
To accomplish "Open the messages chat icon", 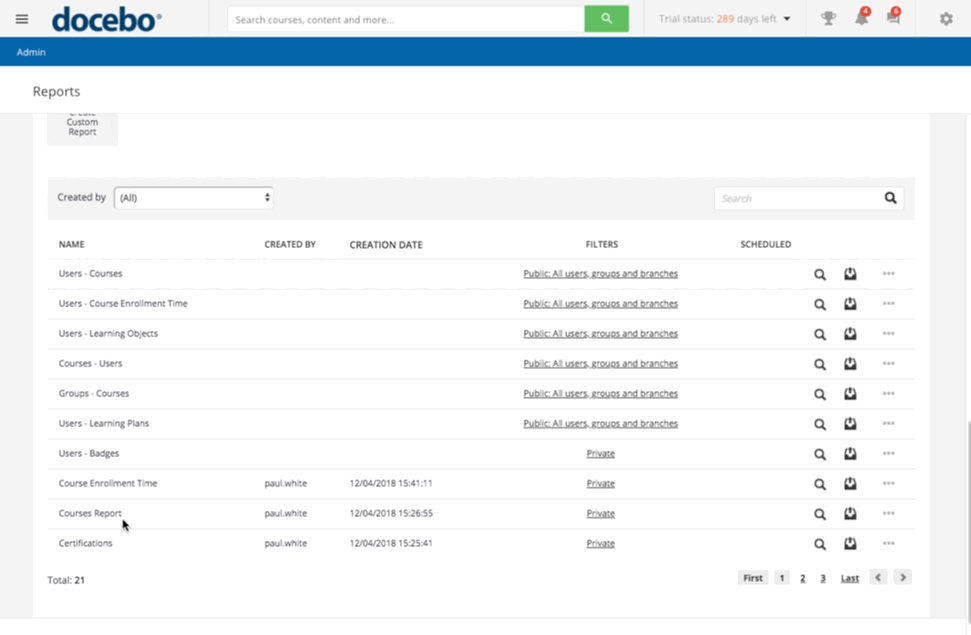I will coord(893,19).
